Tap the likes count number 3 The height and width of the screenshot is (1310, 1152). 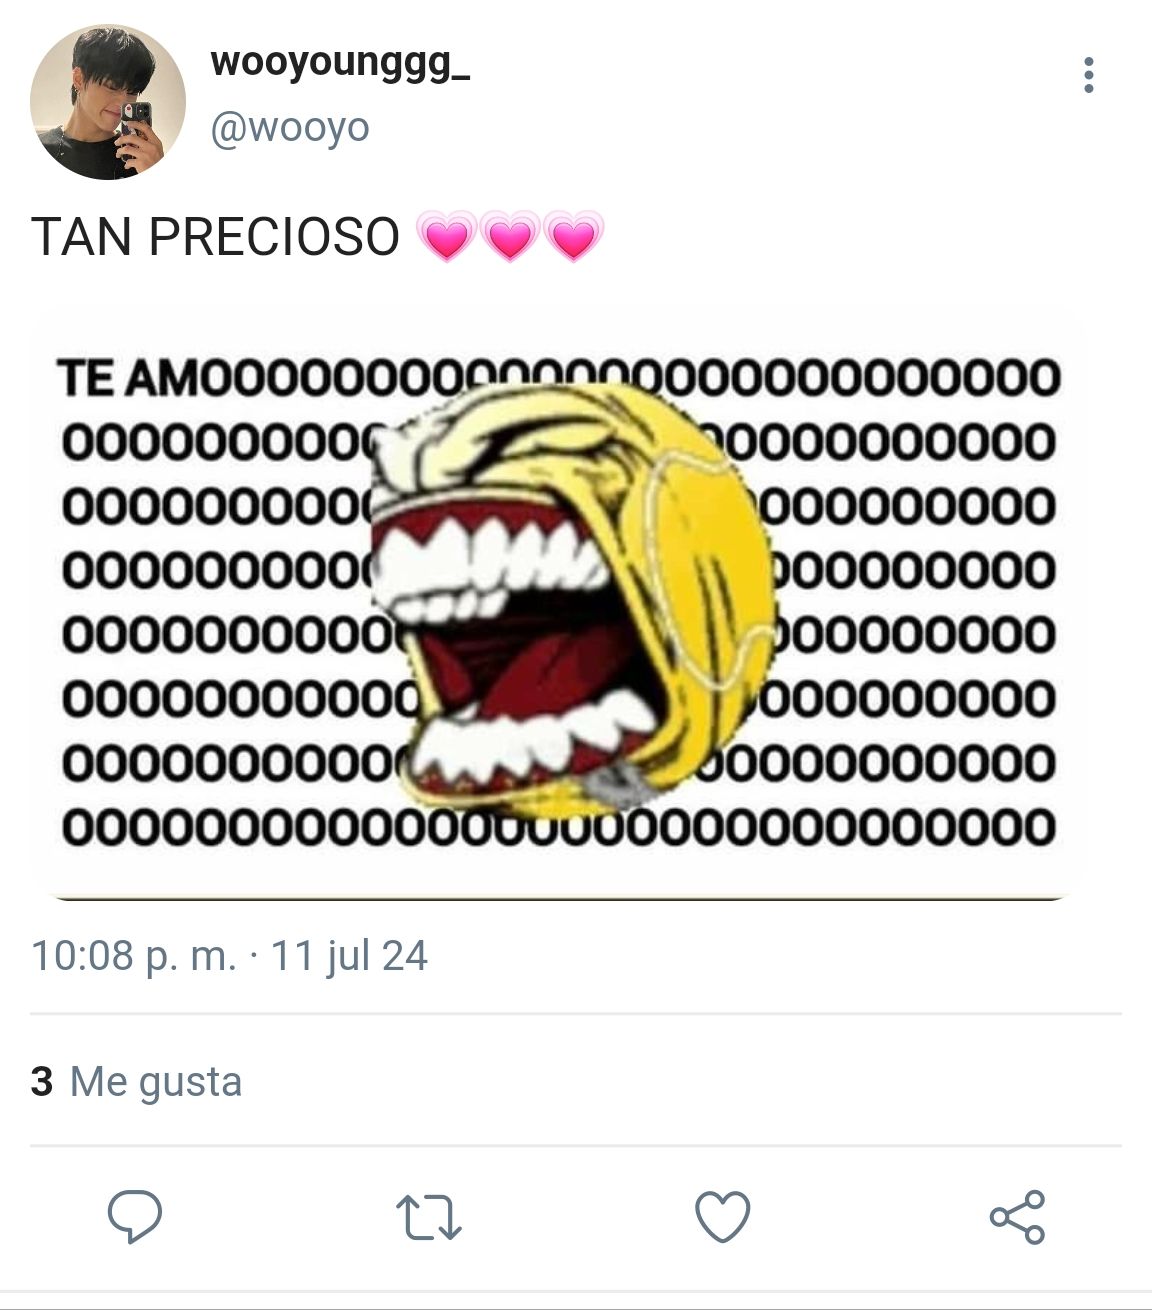(x=41, y=1082)
